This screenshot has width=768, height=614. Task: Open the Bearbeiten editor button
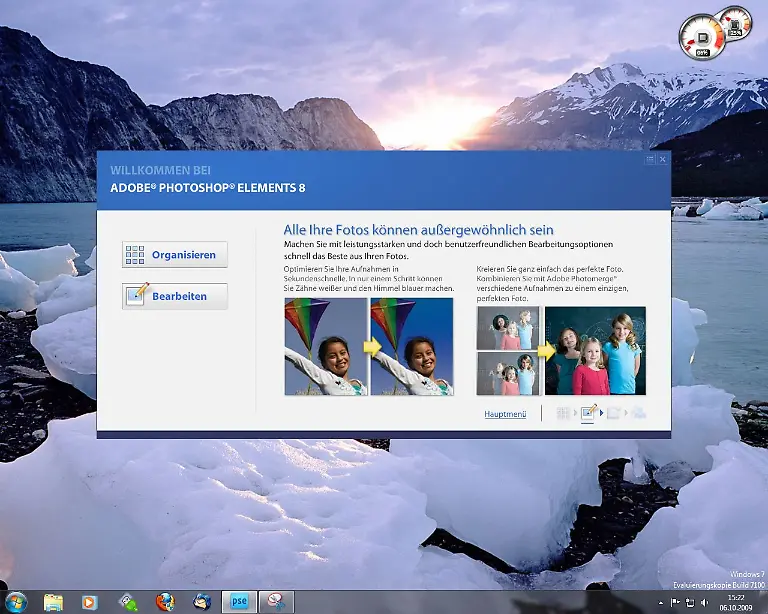[175, 296]
